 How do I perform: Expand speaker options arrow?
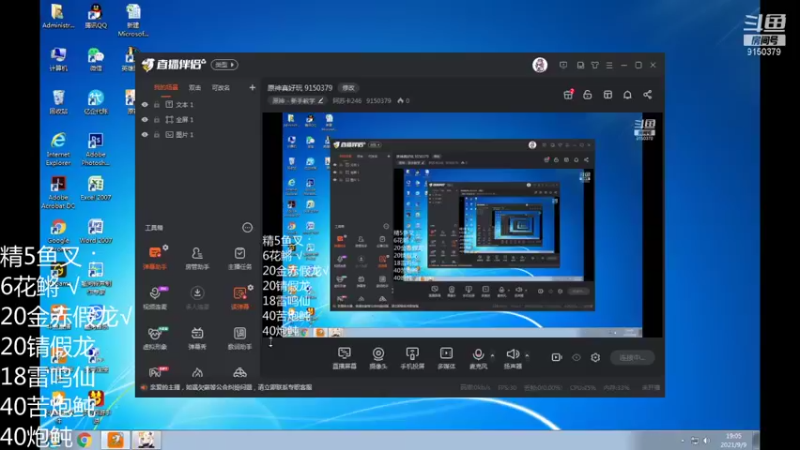[x=527, y=355]
